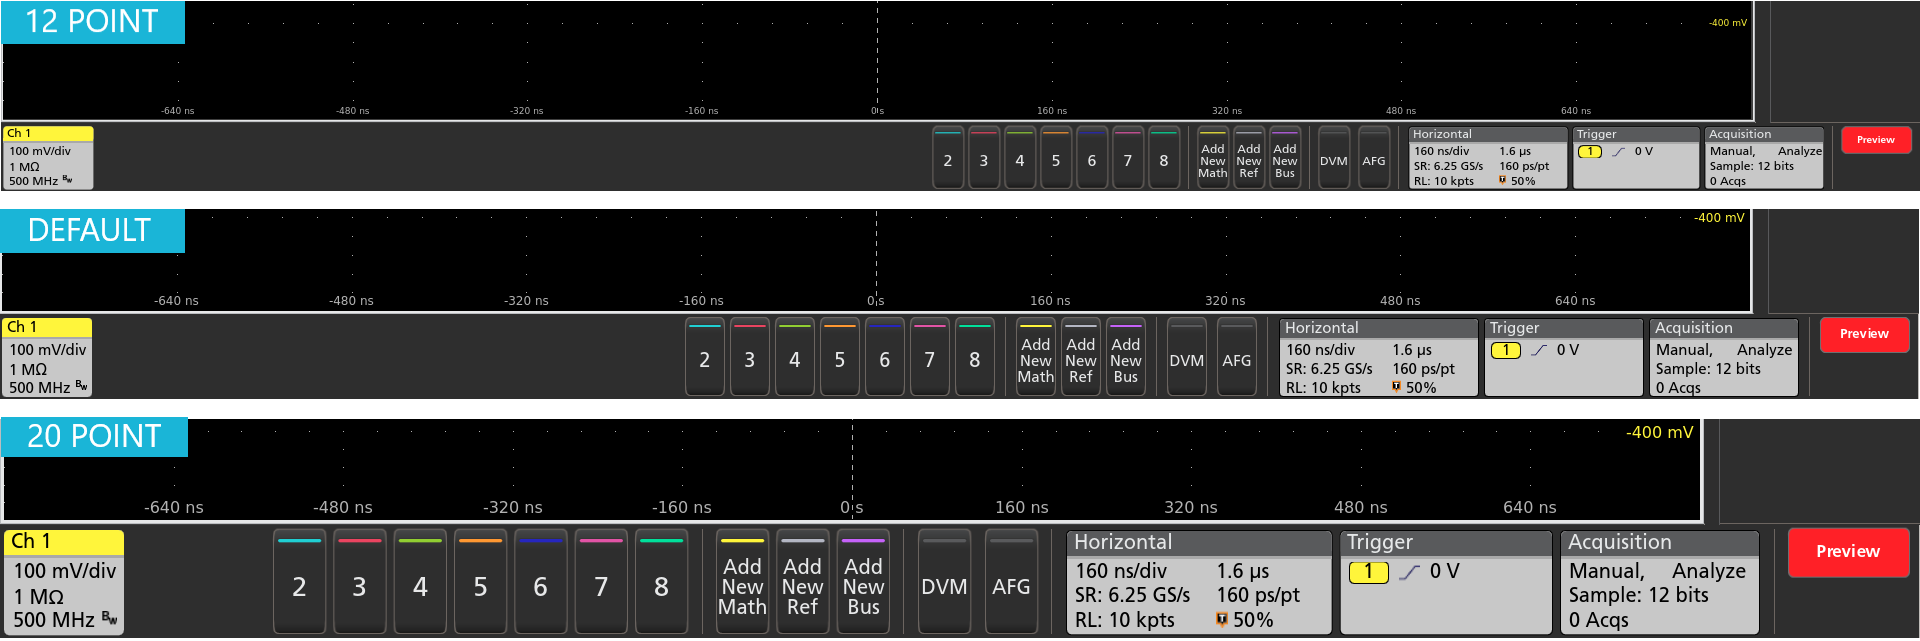
Task: Open Horizontal badge in the 20 POINT panel
Action: 1199,582
